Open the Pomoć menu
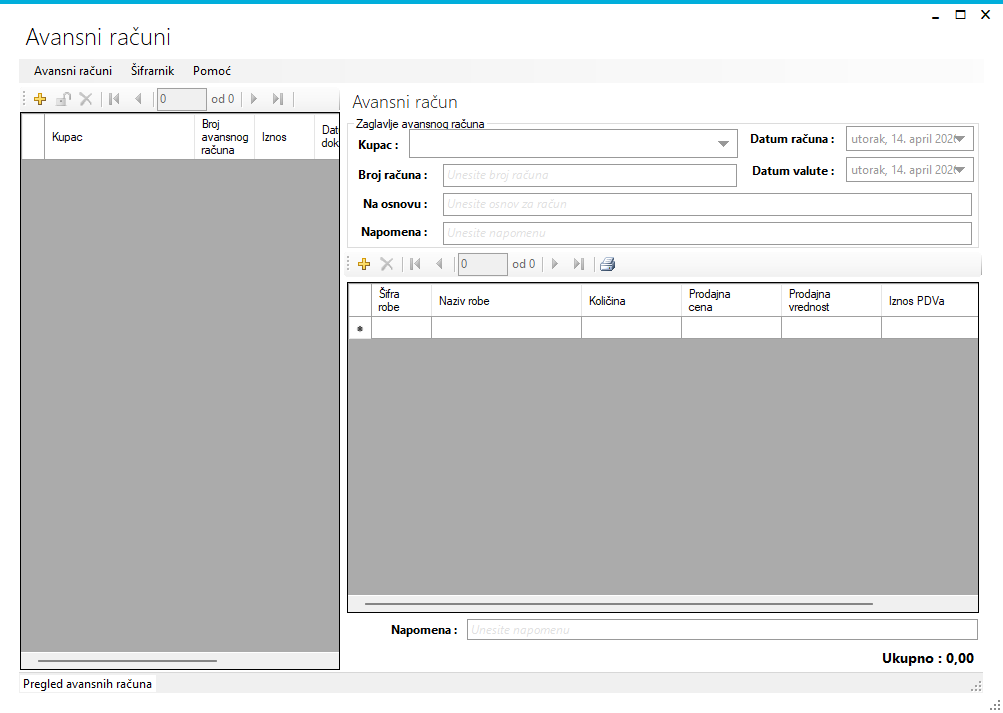This screenshot has height=713, width=1003. click(212, 71)
